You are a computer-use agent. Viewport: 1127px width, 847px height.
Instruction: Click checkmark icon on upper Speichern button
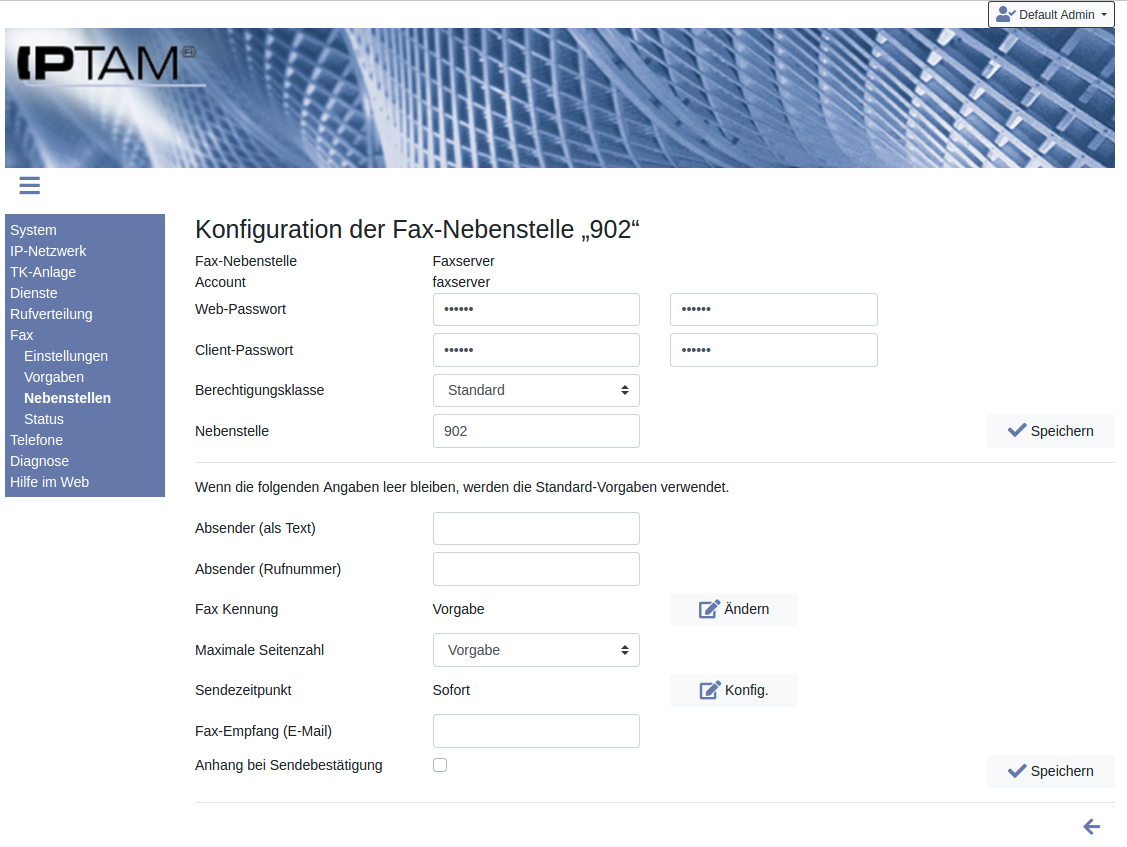[1017, 431]
